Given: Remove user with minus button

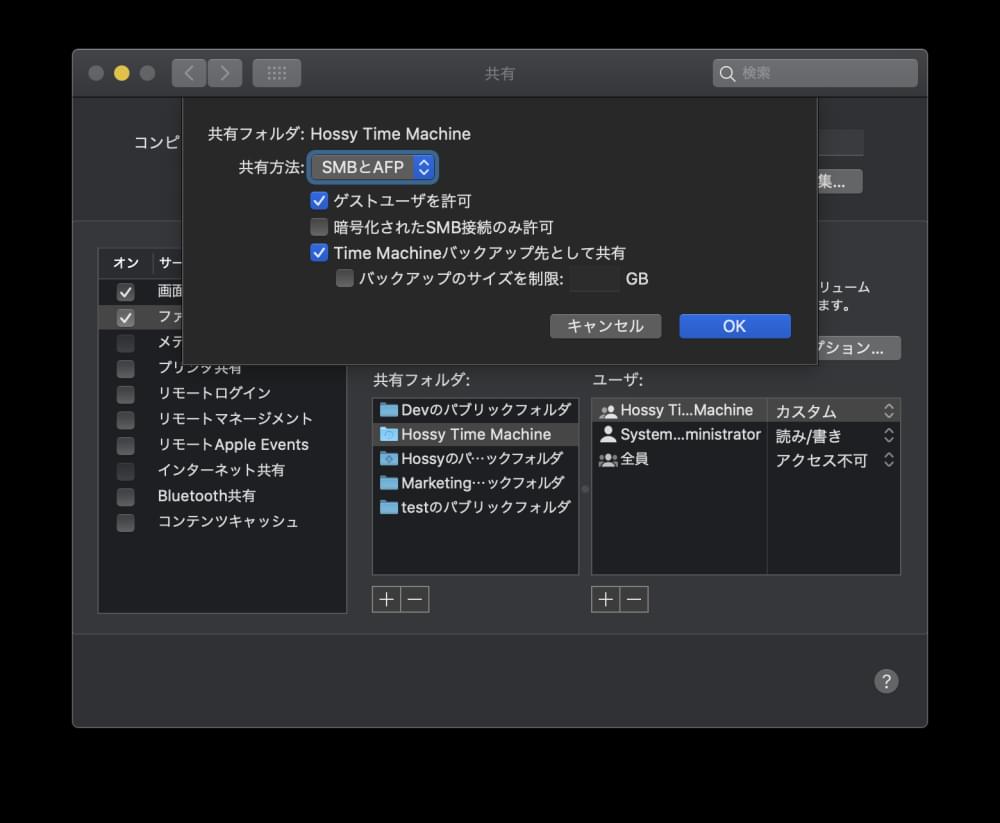Looking at the screenshot, I should click(634, 599).
